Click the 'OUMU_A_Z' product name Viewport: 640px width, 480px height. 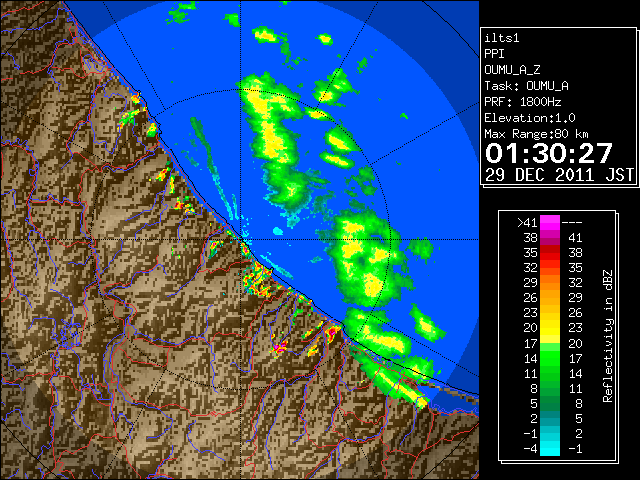(x=512, y=70)
